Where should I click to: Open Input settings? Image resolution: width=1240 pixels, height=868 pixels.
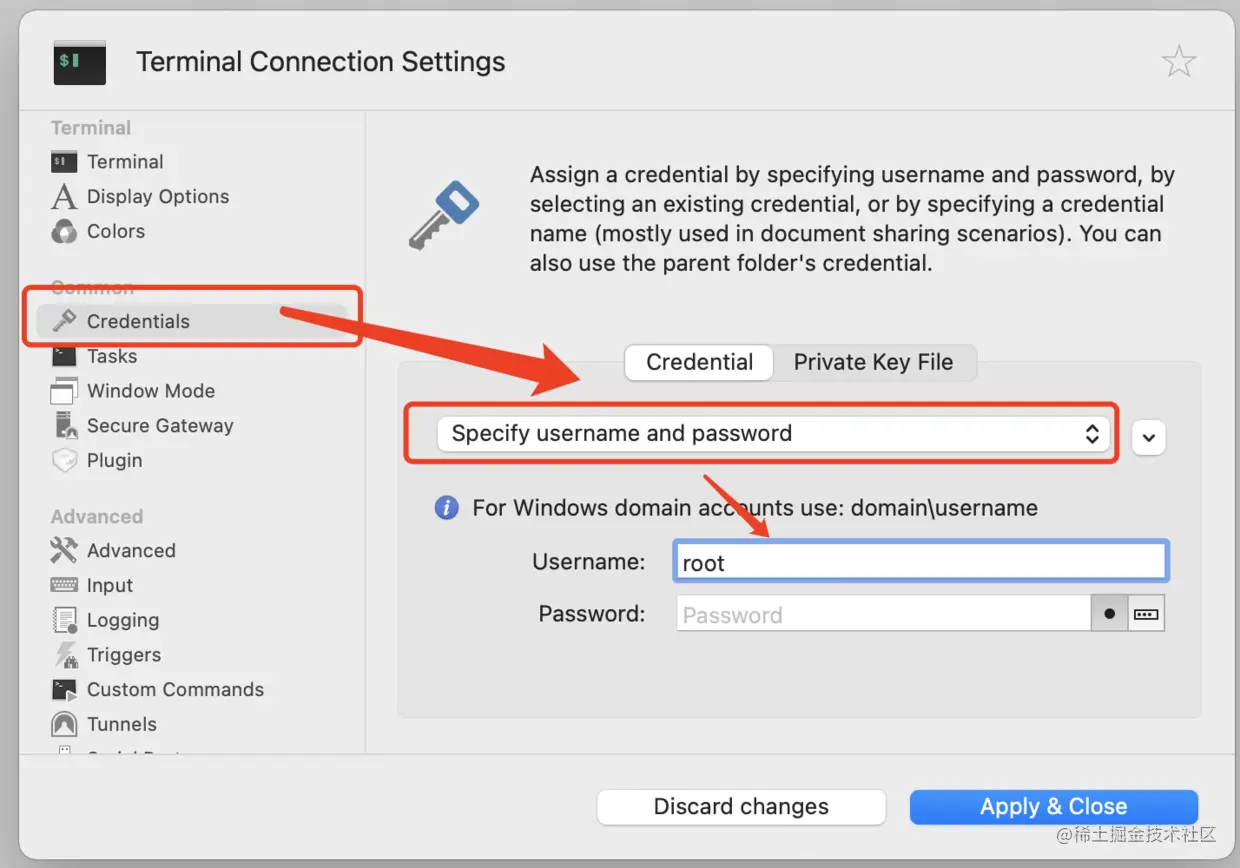point(110,586)
